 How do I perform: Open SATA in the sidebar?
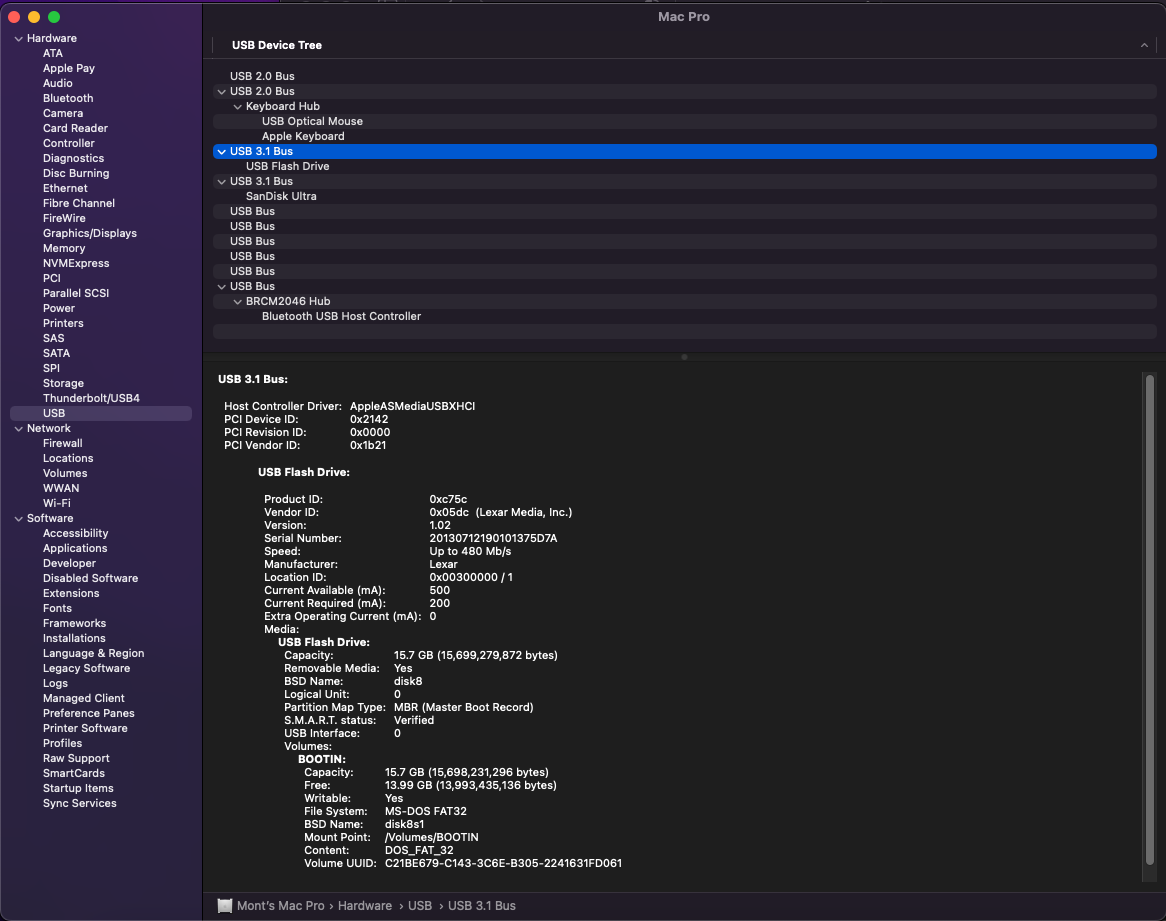point(56,353)
